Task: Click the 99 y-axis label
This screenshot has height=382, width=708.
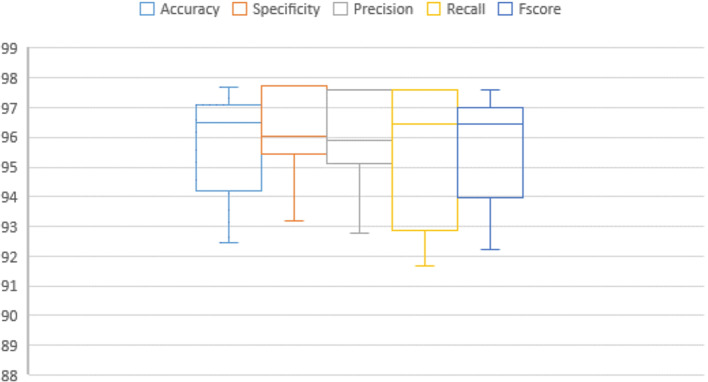Action: tap(9, 49)
